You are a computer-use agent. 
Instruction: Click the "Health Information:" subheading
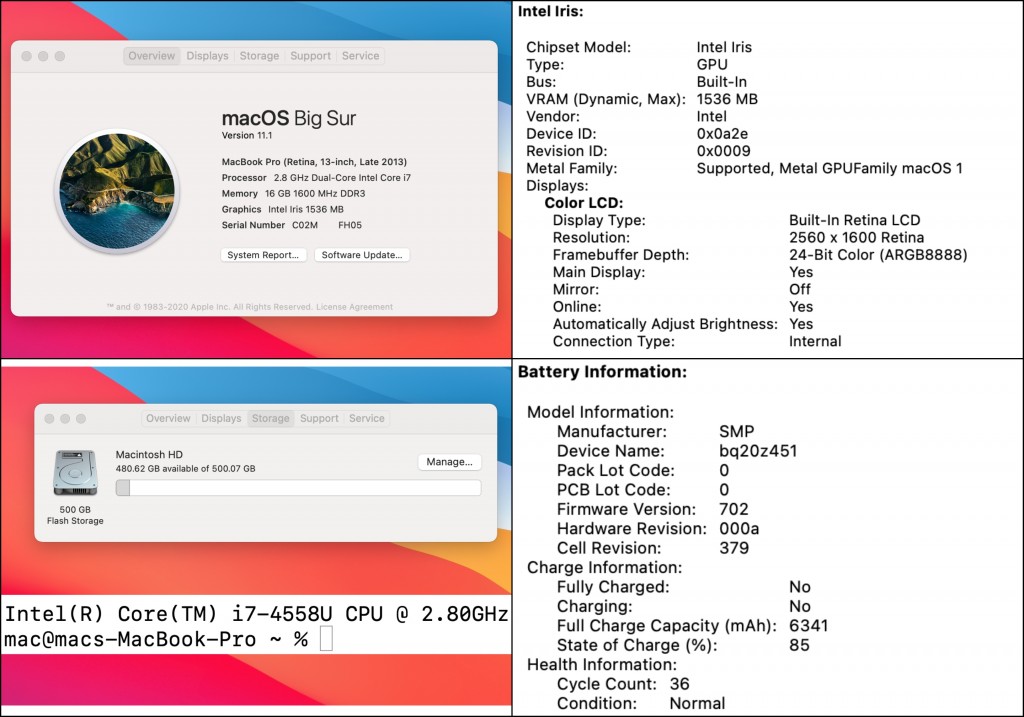(x=601, y=664)
